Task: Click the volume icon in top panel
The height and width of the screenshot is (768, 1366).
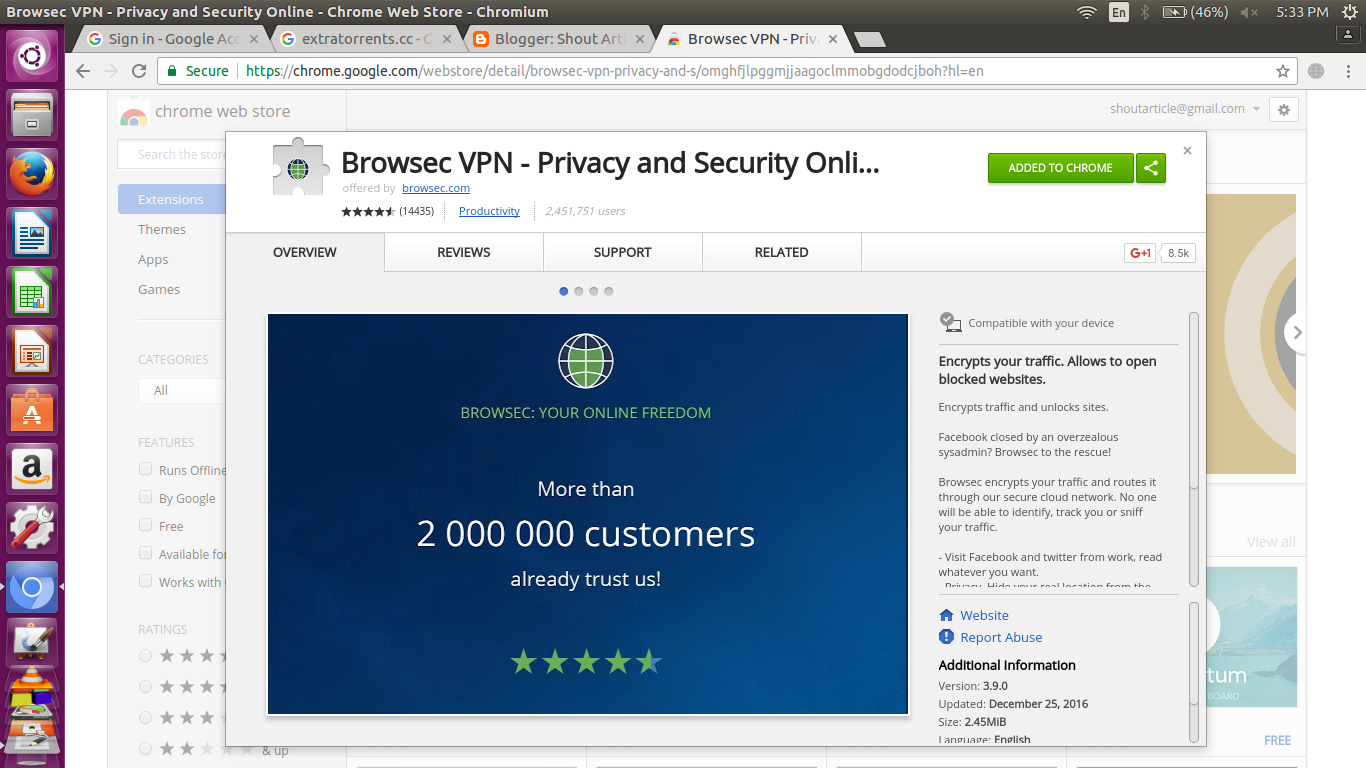Action: (x=1249, y=12)
